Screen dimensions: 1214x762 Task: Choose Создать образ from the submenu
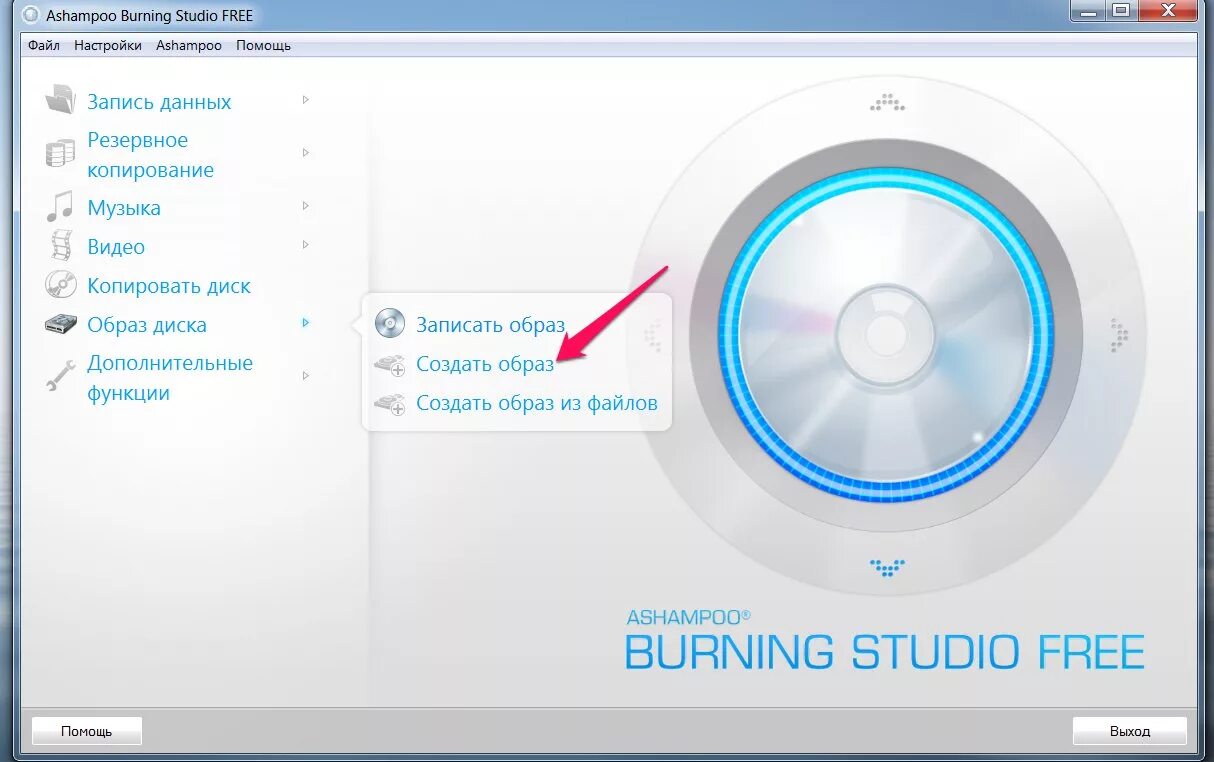point(485,364)
